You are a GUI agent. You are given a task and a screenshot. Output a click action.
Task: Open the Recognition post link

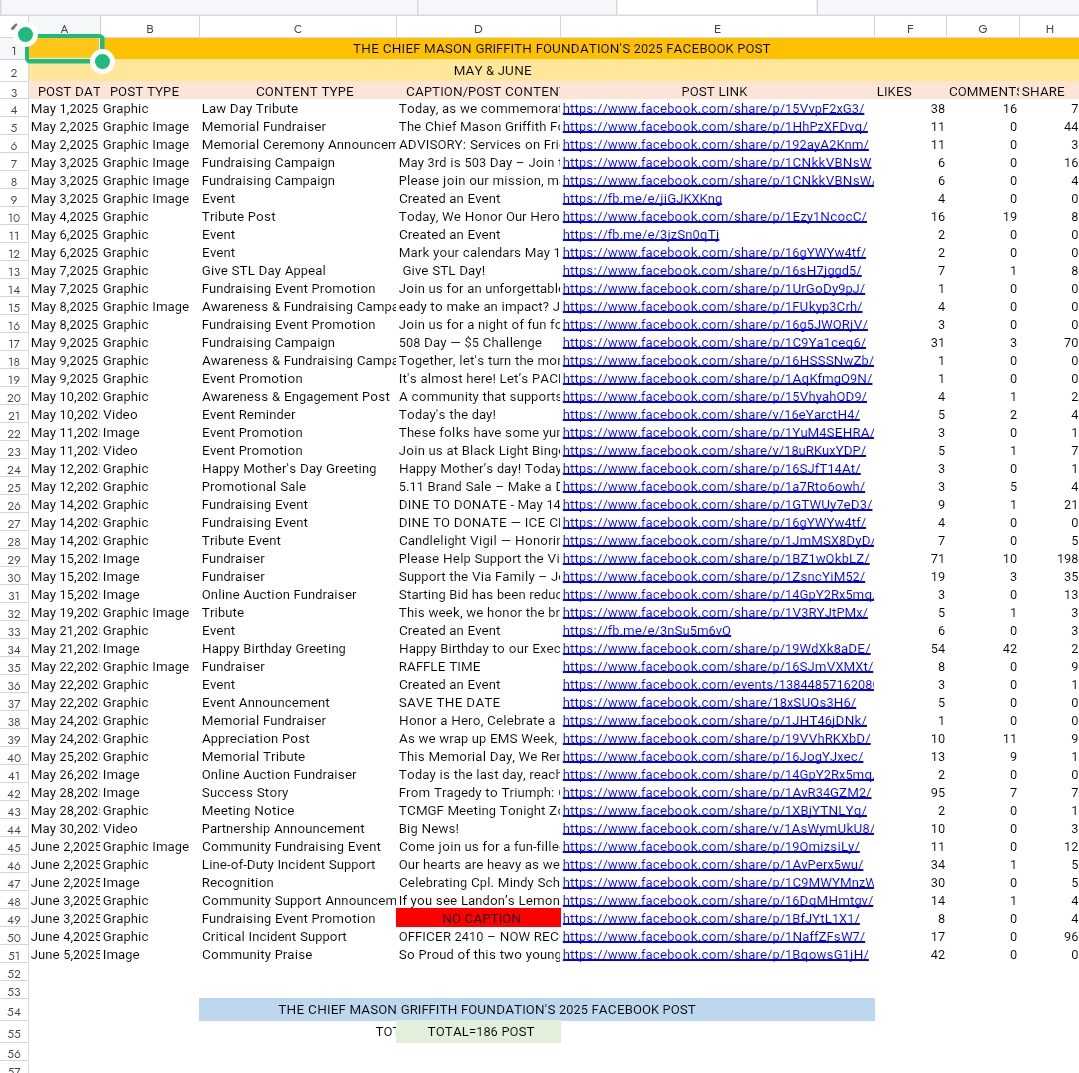click(x=718, y=882)
